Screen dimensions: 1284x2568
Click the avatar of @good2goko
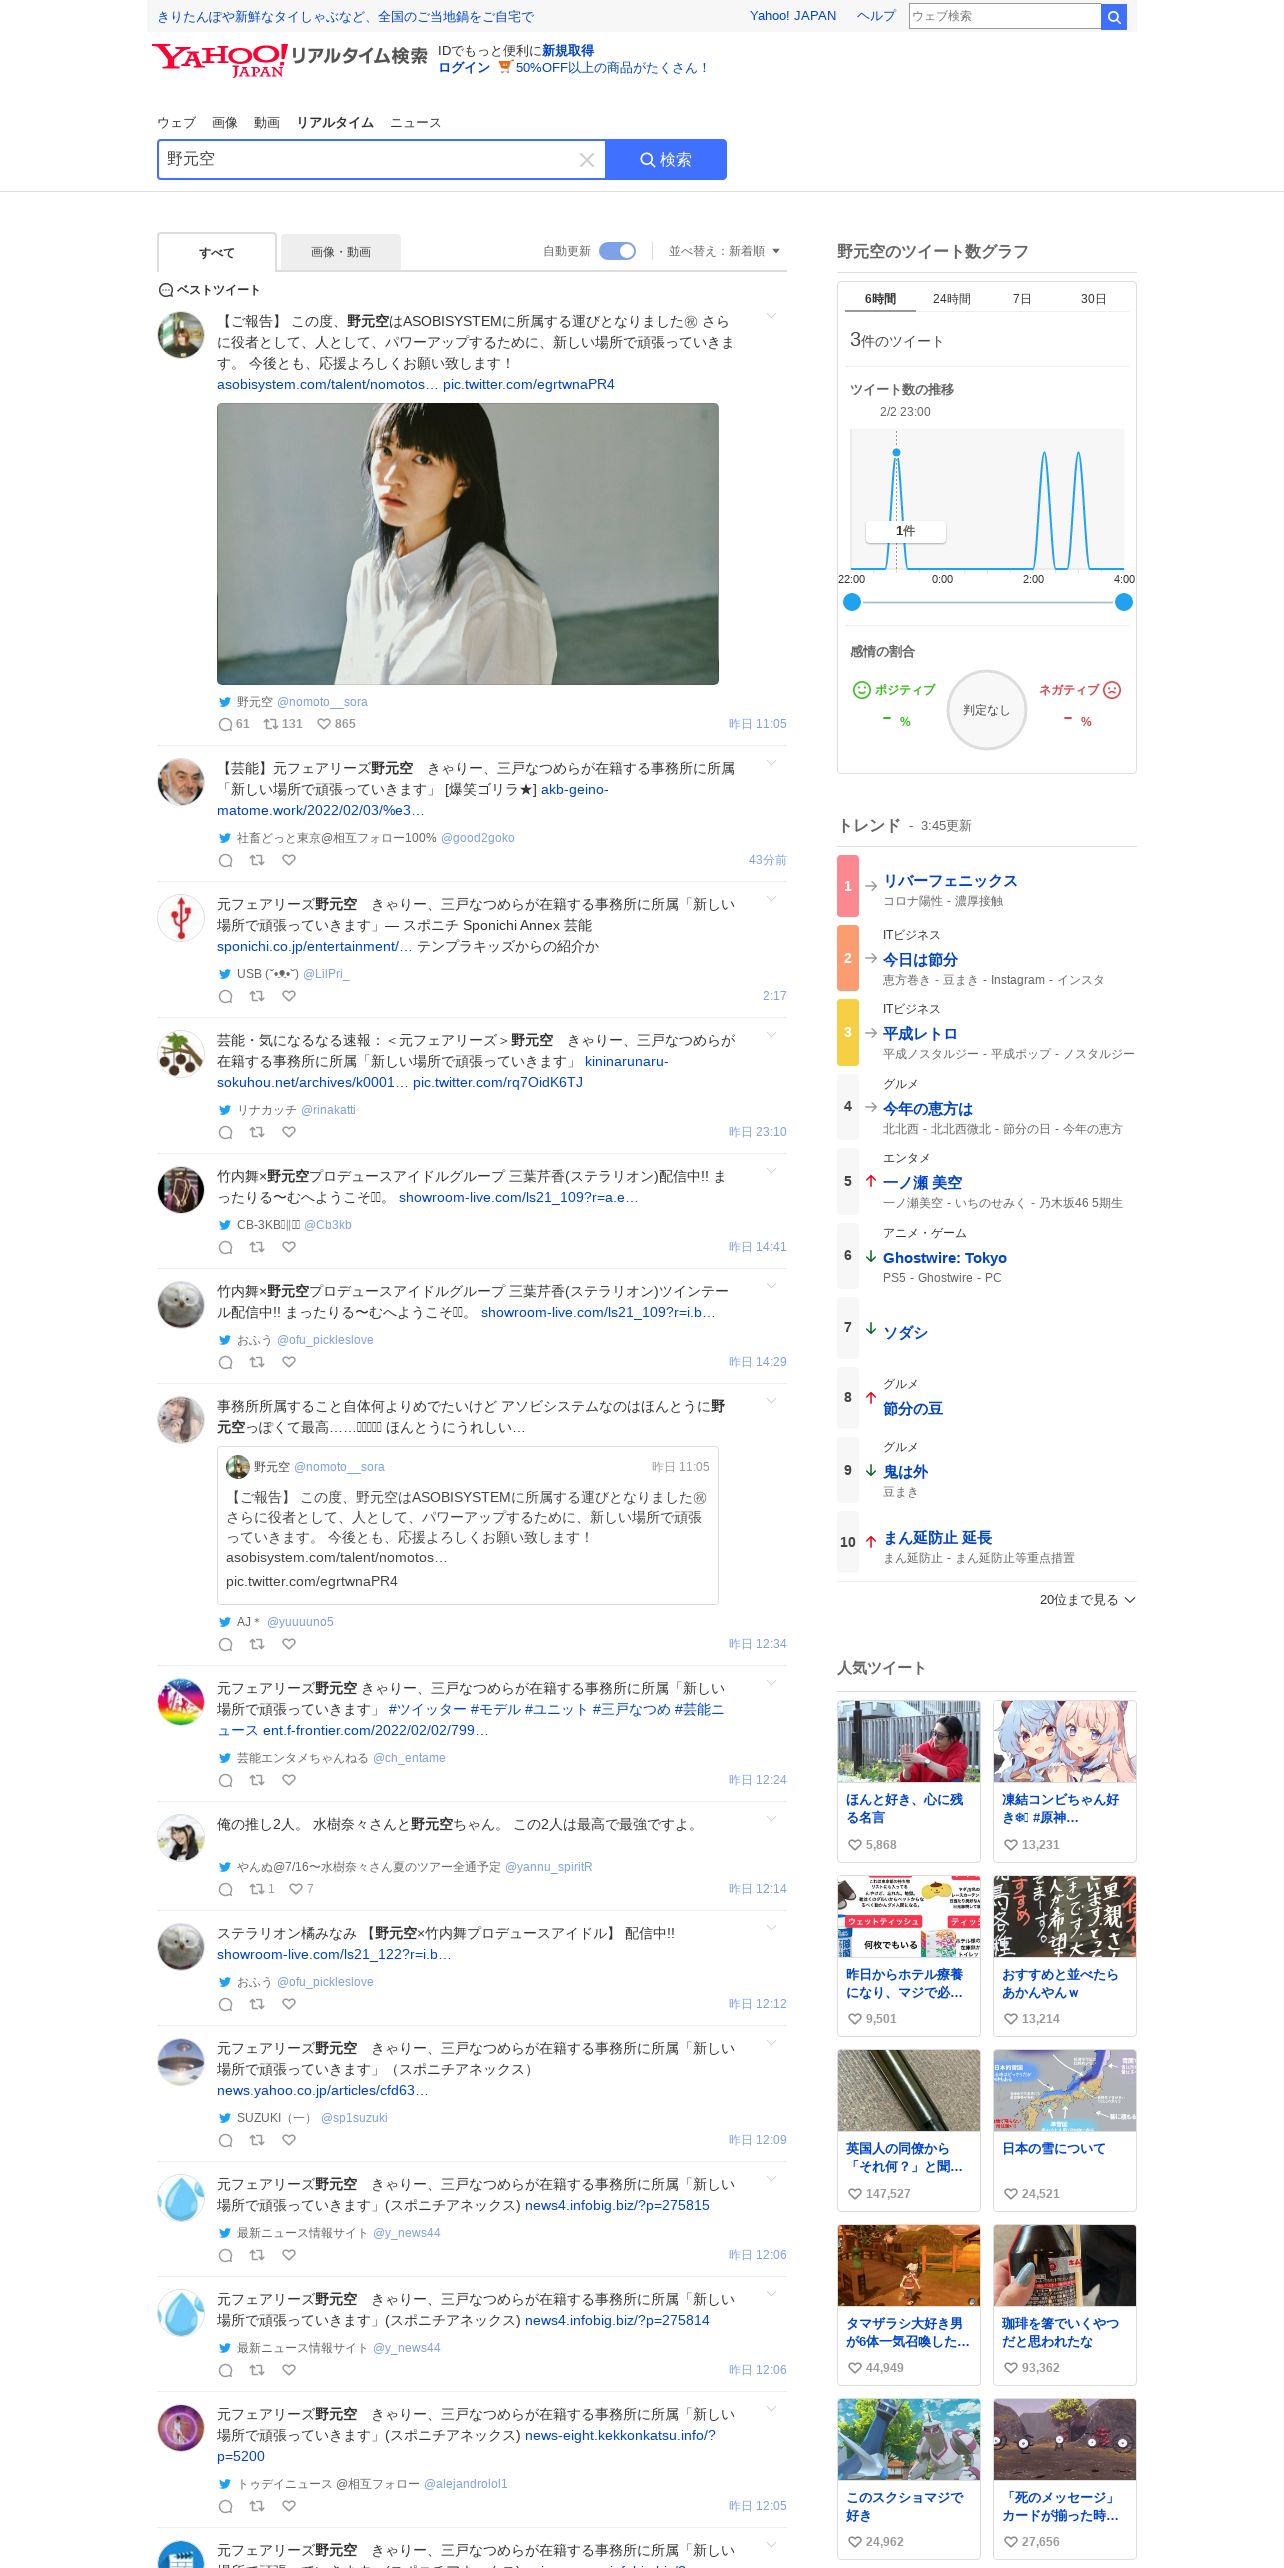(x=181, y=782)
